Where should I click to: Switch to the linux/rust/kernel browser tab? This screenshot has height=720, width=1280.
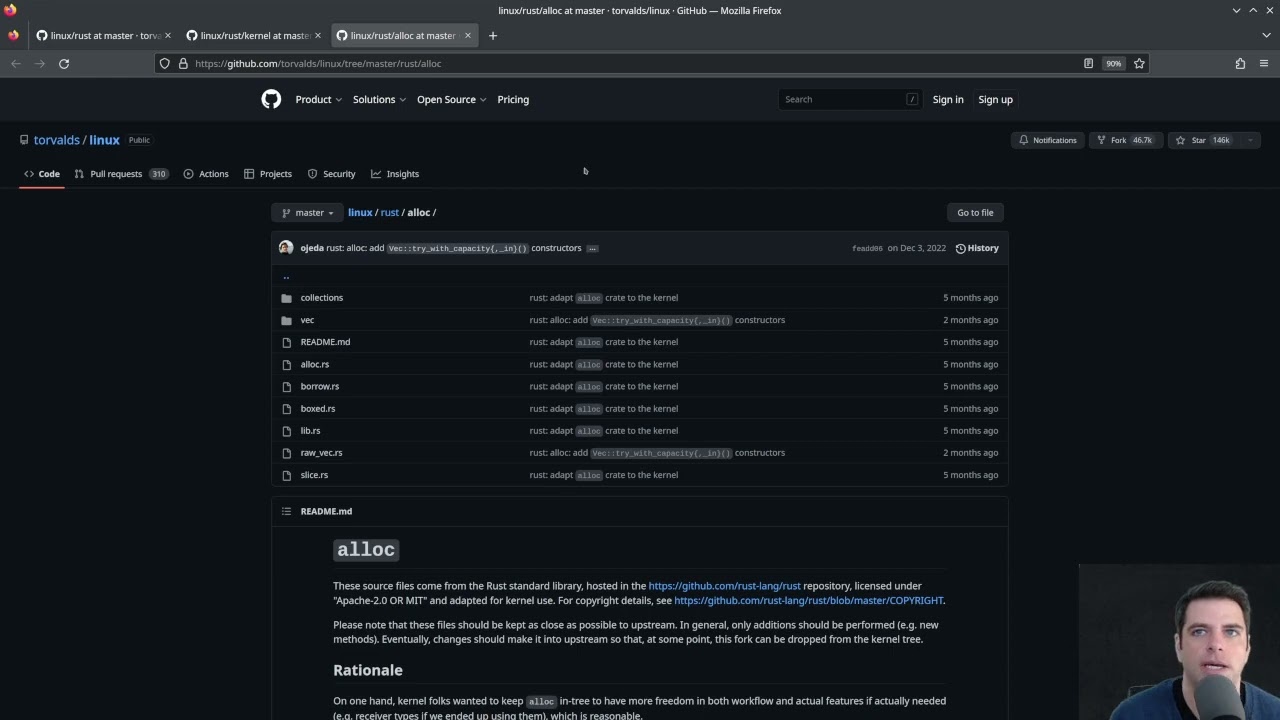(254, 35)
